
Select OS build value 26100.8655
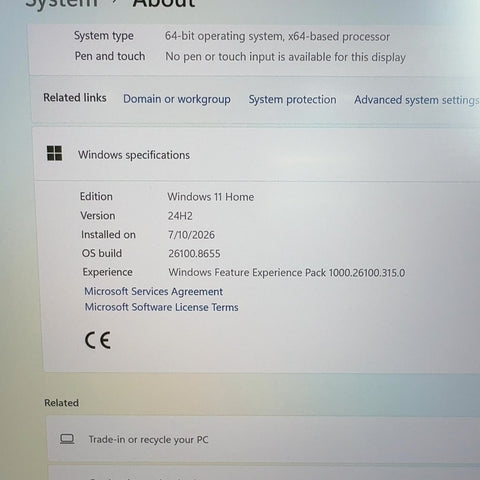(194, 254)
